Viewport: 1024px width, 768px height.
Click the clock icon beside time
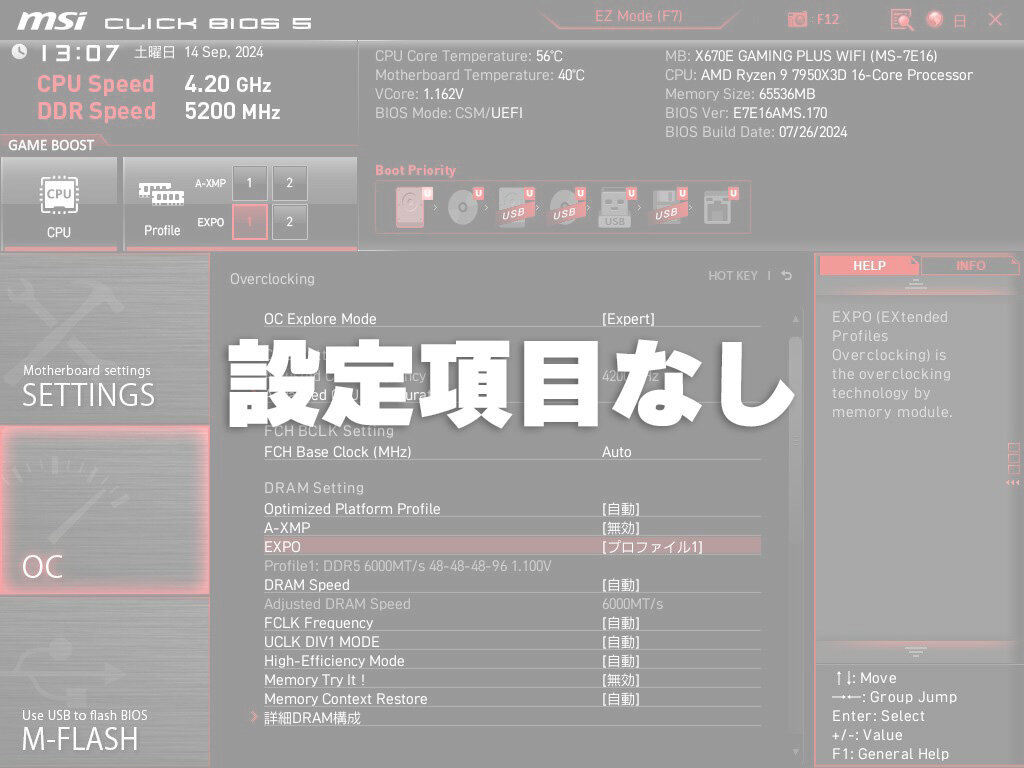(x=19, y=52)
